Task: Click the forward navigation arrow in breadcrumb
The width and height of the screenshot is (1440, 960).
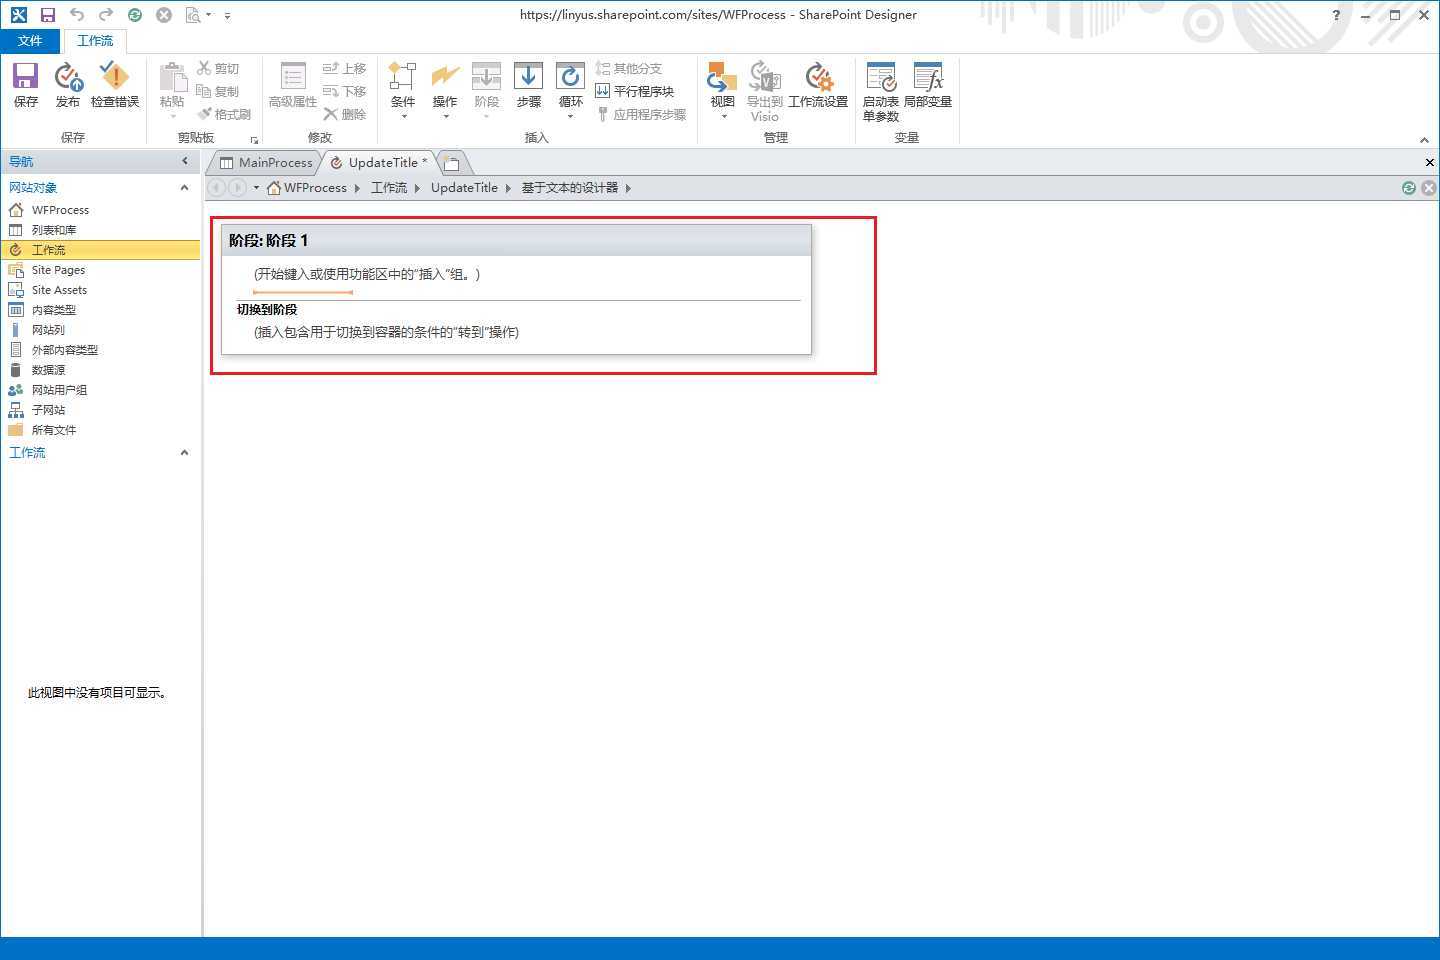Action: (x=237, y=188)
